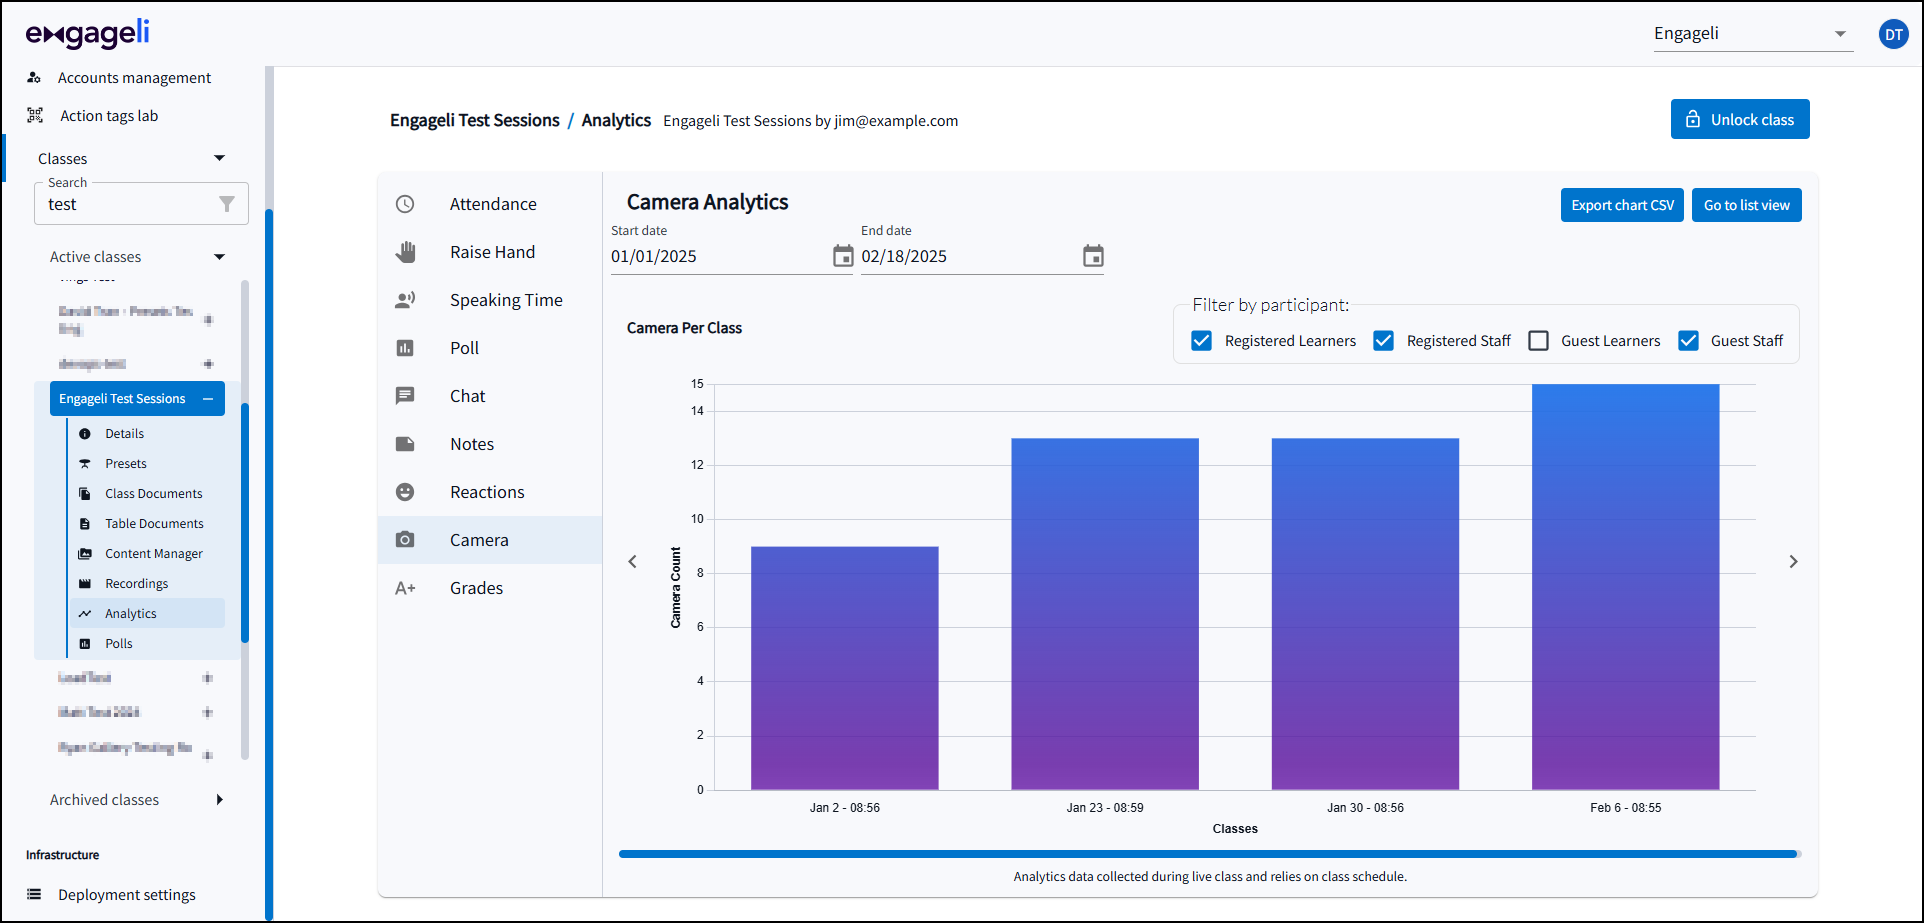Click the Camera icon in analytics menu
The width and height of the screenshot is (1924, 923).
tap(405, 540)
